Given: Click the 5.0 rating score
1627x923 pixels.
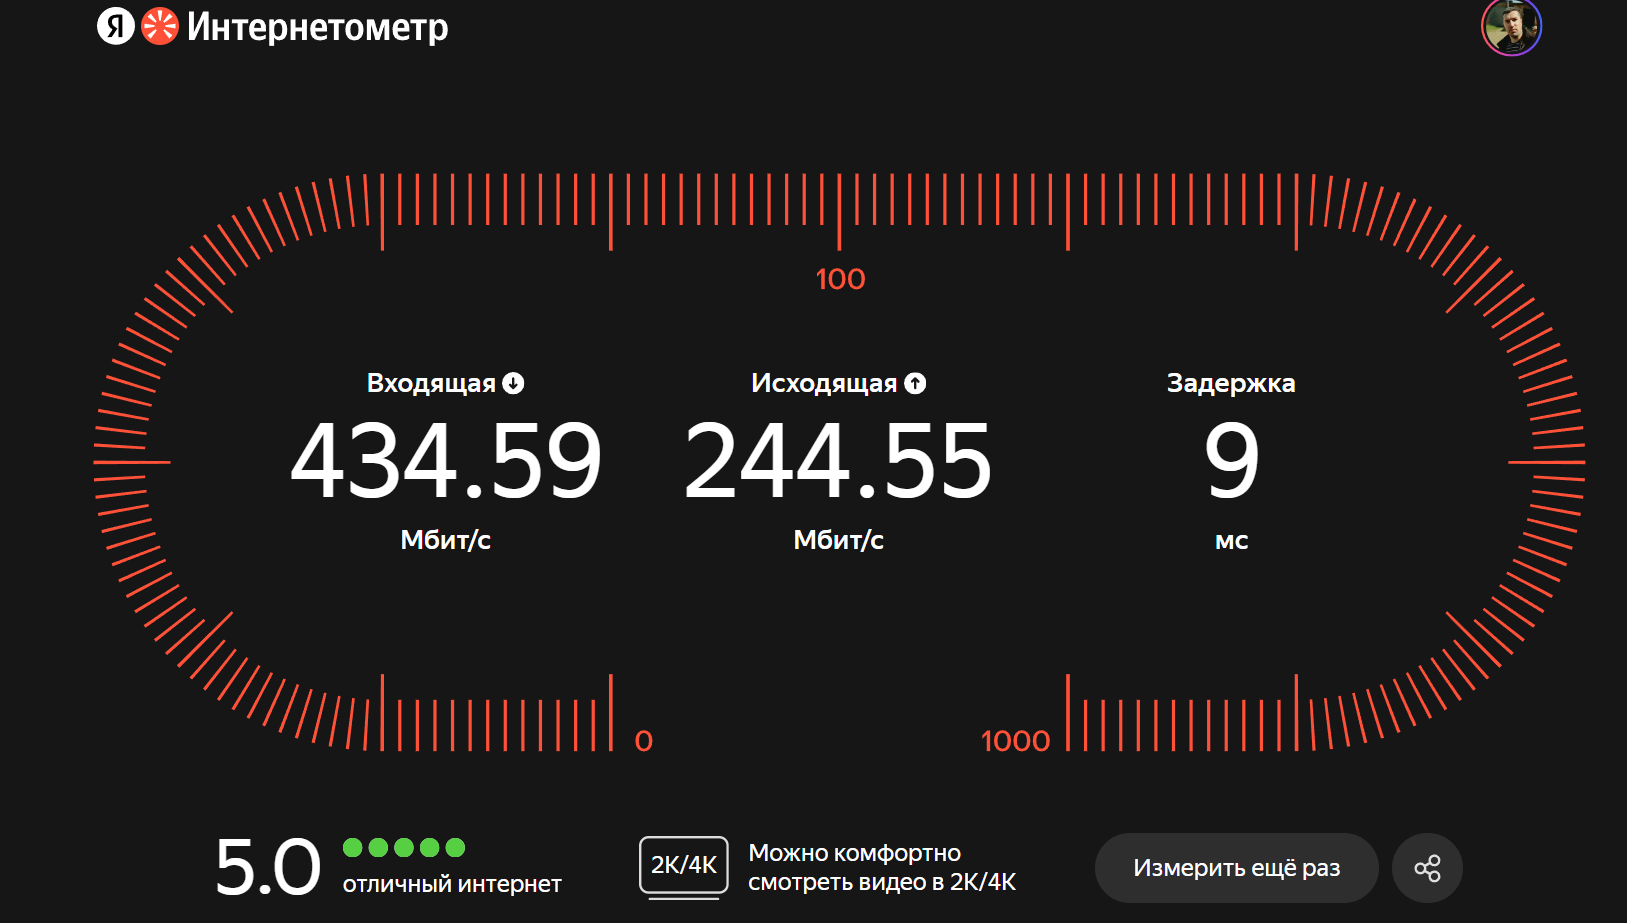Looking at the screenshot, I should click(x=268, y=867).
